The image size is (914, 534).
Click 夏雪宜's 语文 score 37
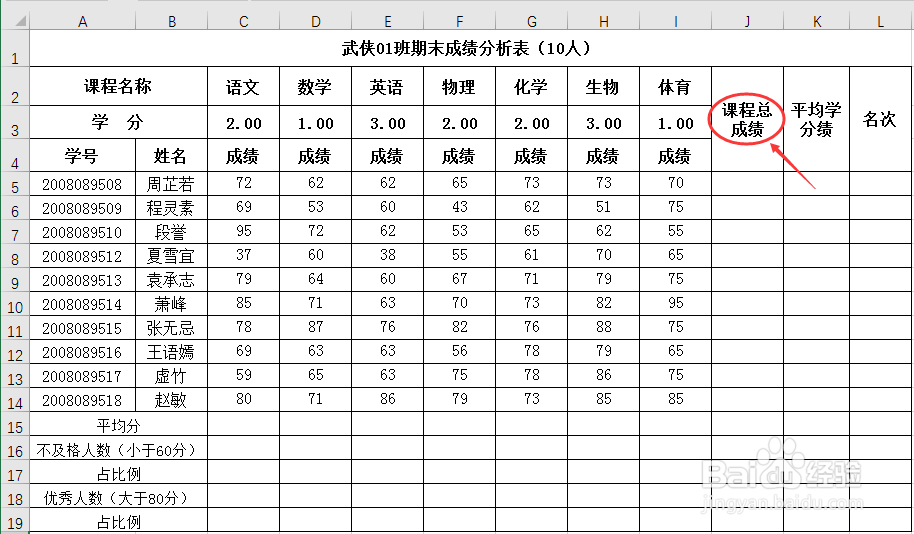pos(244,255)
